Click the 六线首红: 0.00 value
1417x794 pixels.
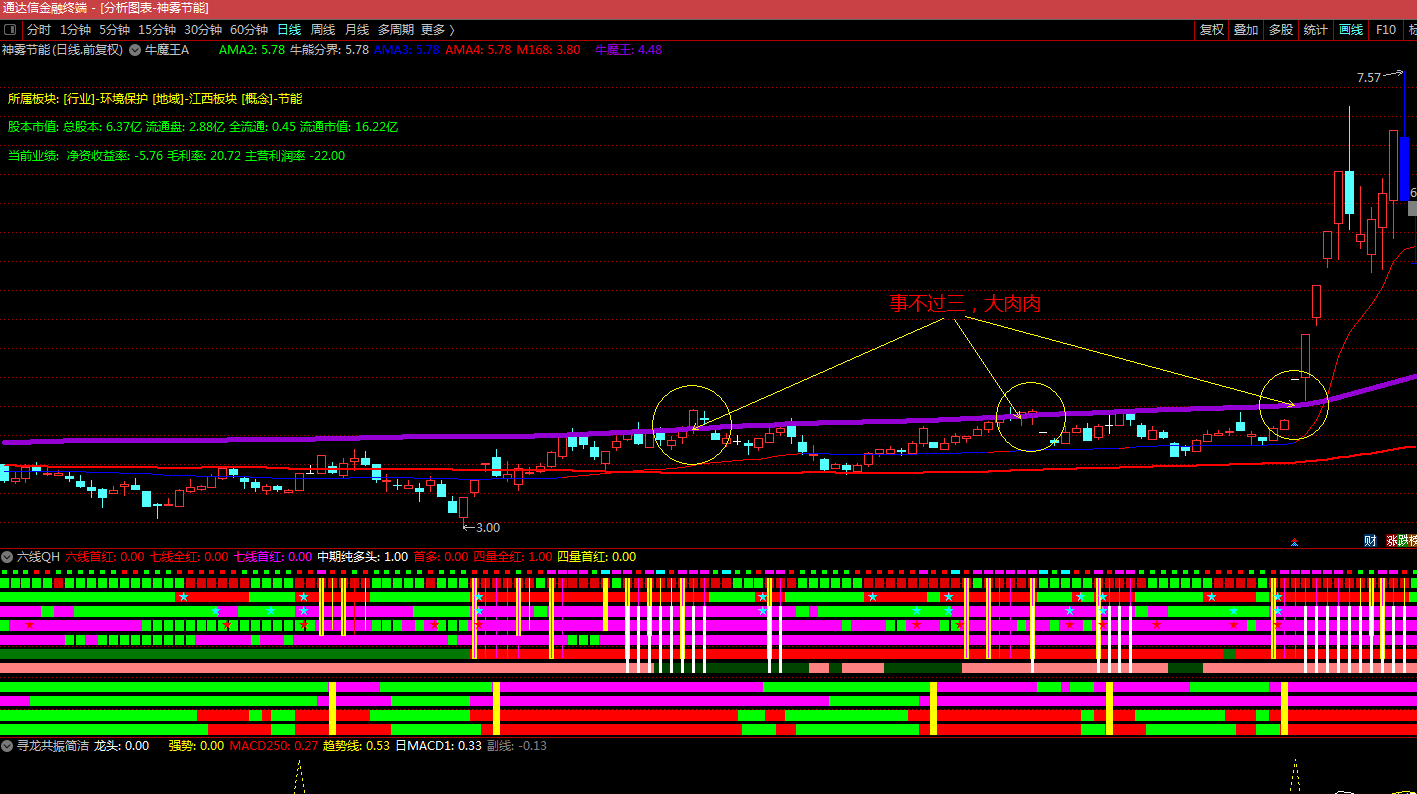[x=105, y=557]
